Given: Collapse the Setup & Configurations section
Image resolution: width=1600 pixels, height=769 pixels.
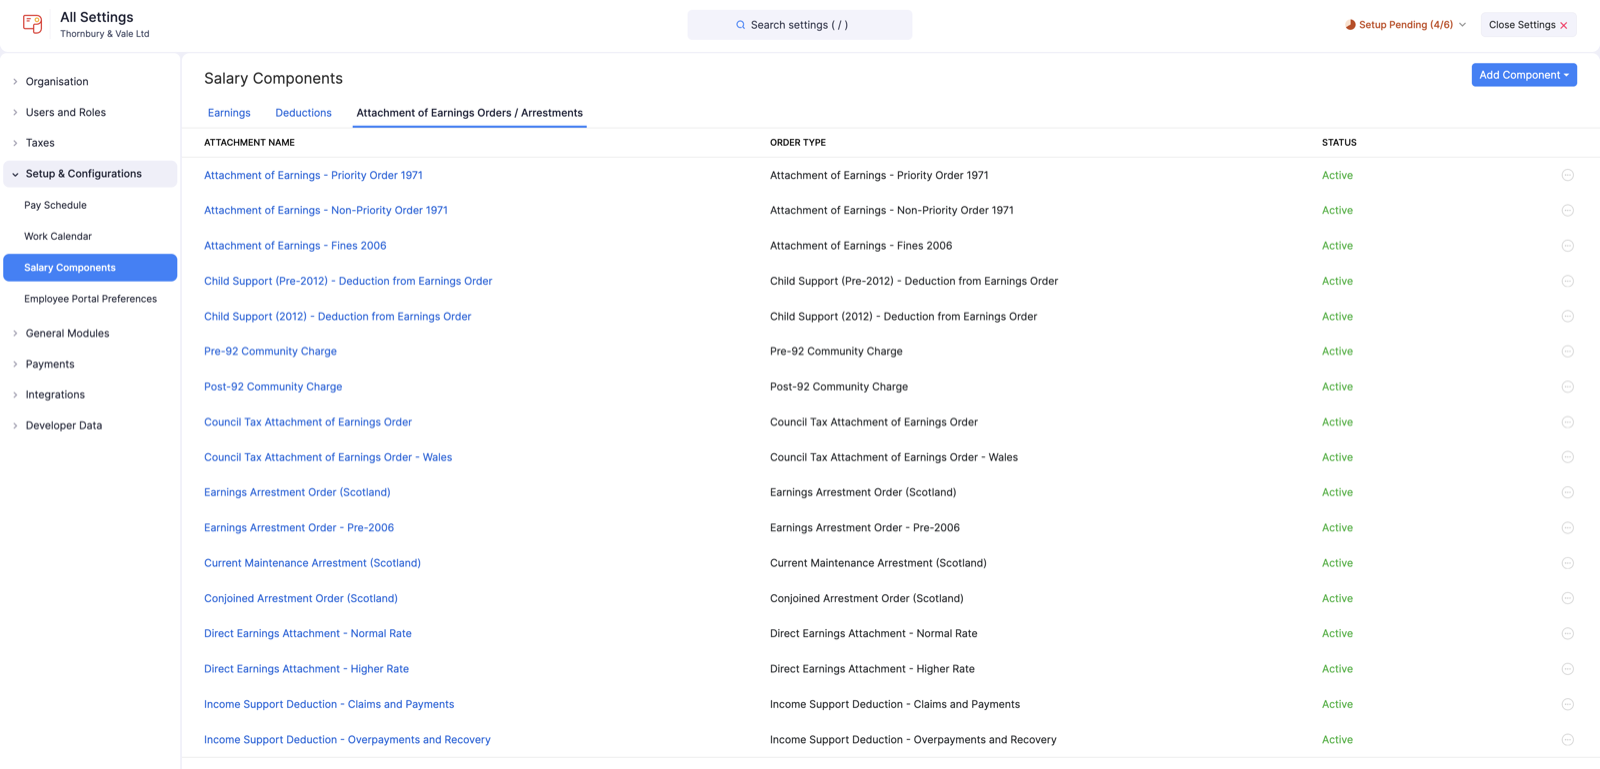Looking at the screenshot, I should coord(90,174).
